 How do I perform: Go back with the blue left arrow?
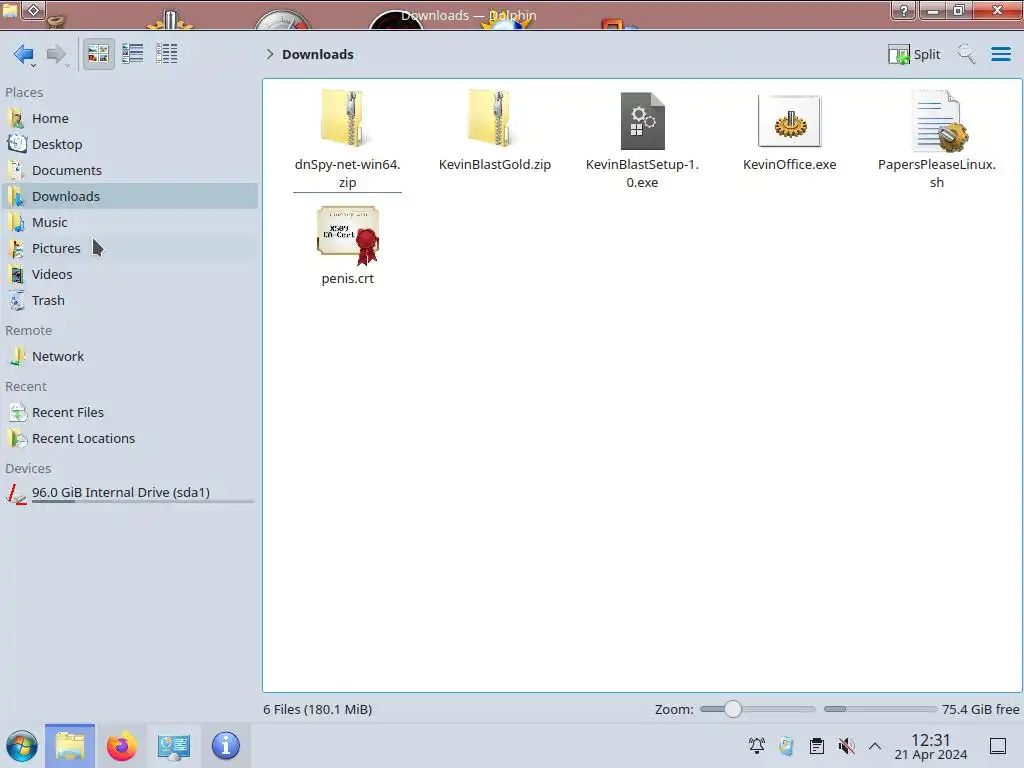[x=22, y=54]
